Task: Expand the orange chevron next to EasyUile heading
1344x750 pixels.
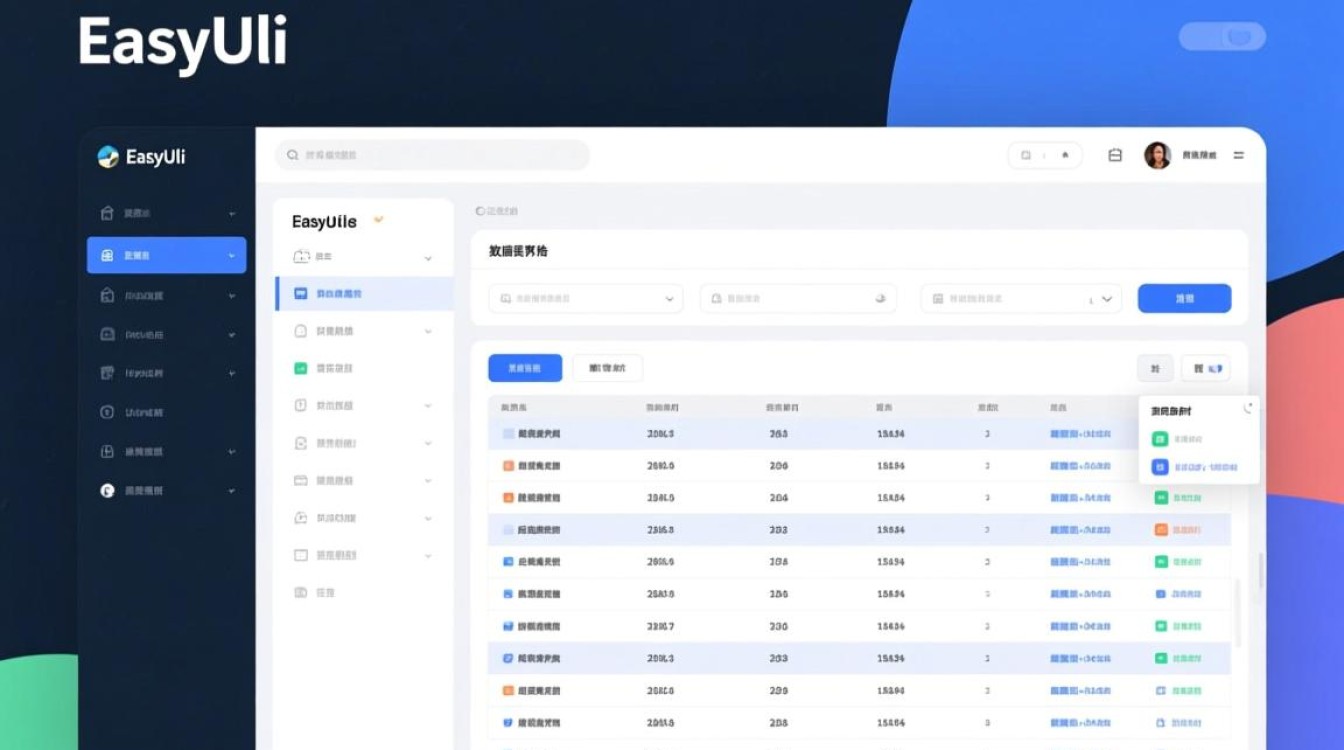Action: 378,220
